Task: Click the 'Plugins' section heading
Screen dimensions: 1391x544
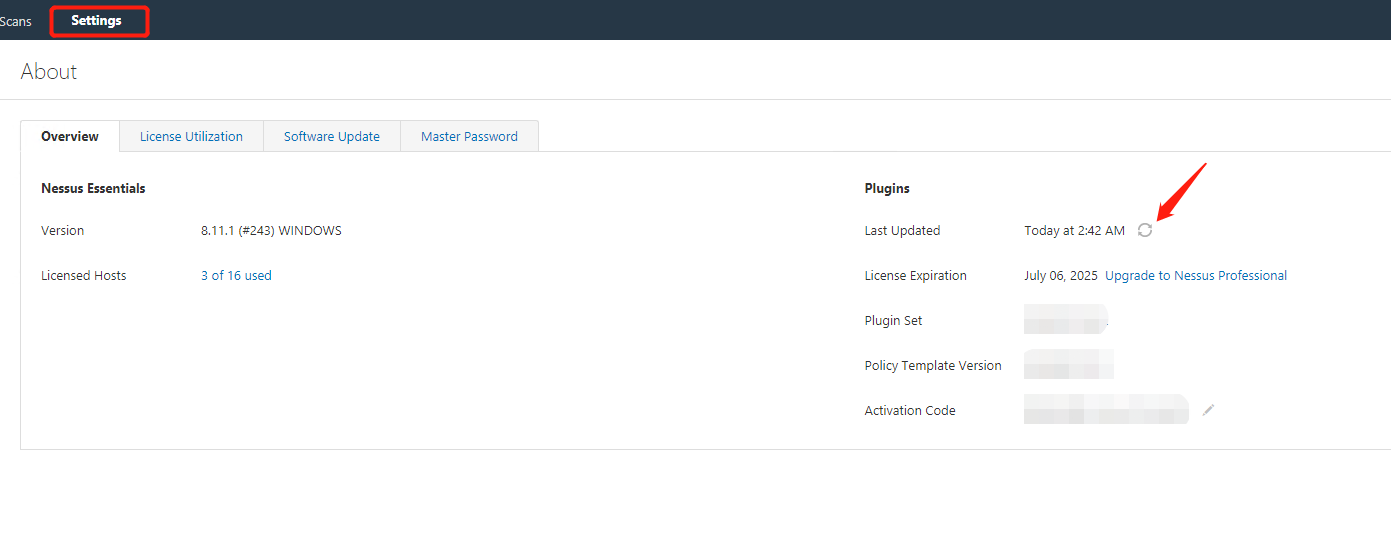Action: coord(887,188)
